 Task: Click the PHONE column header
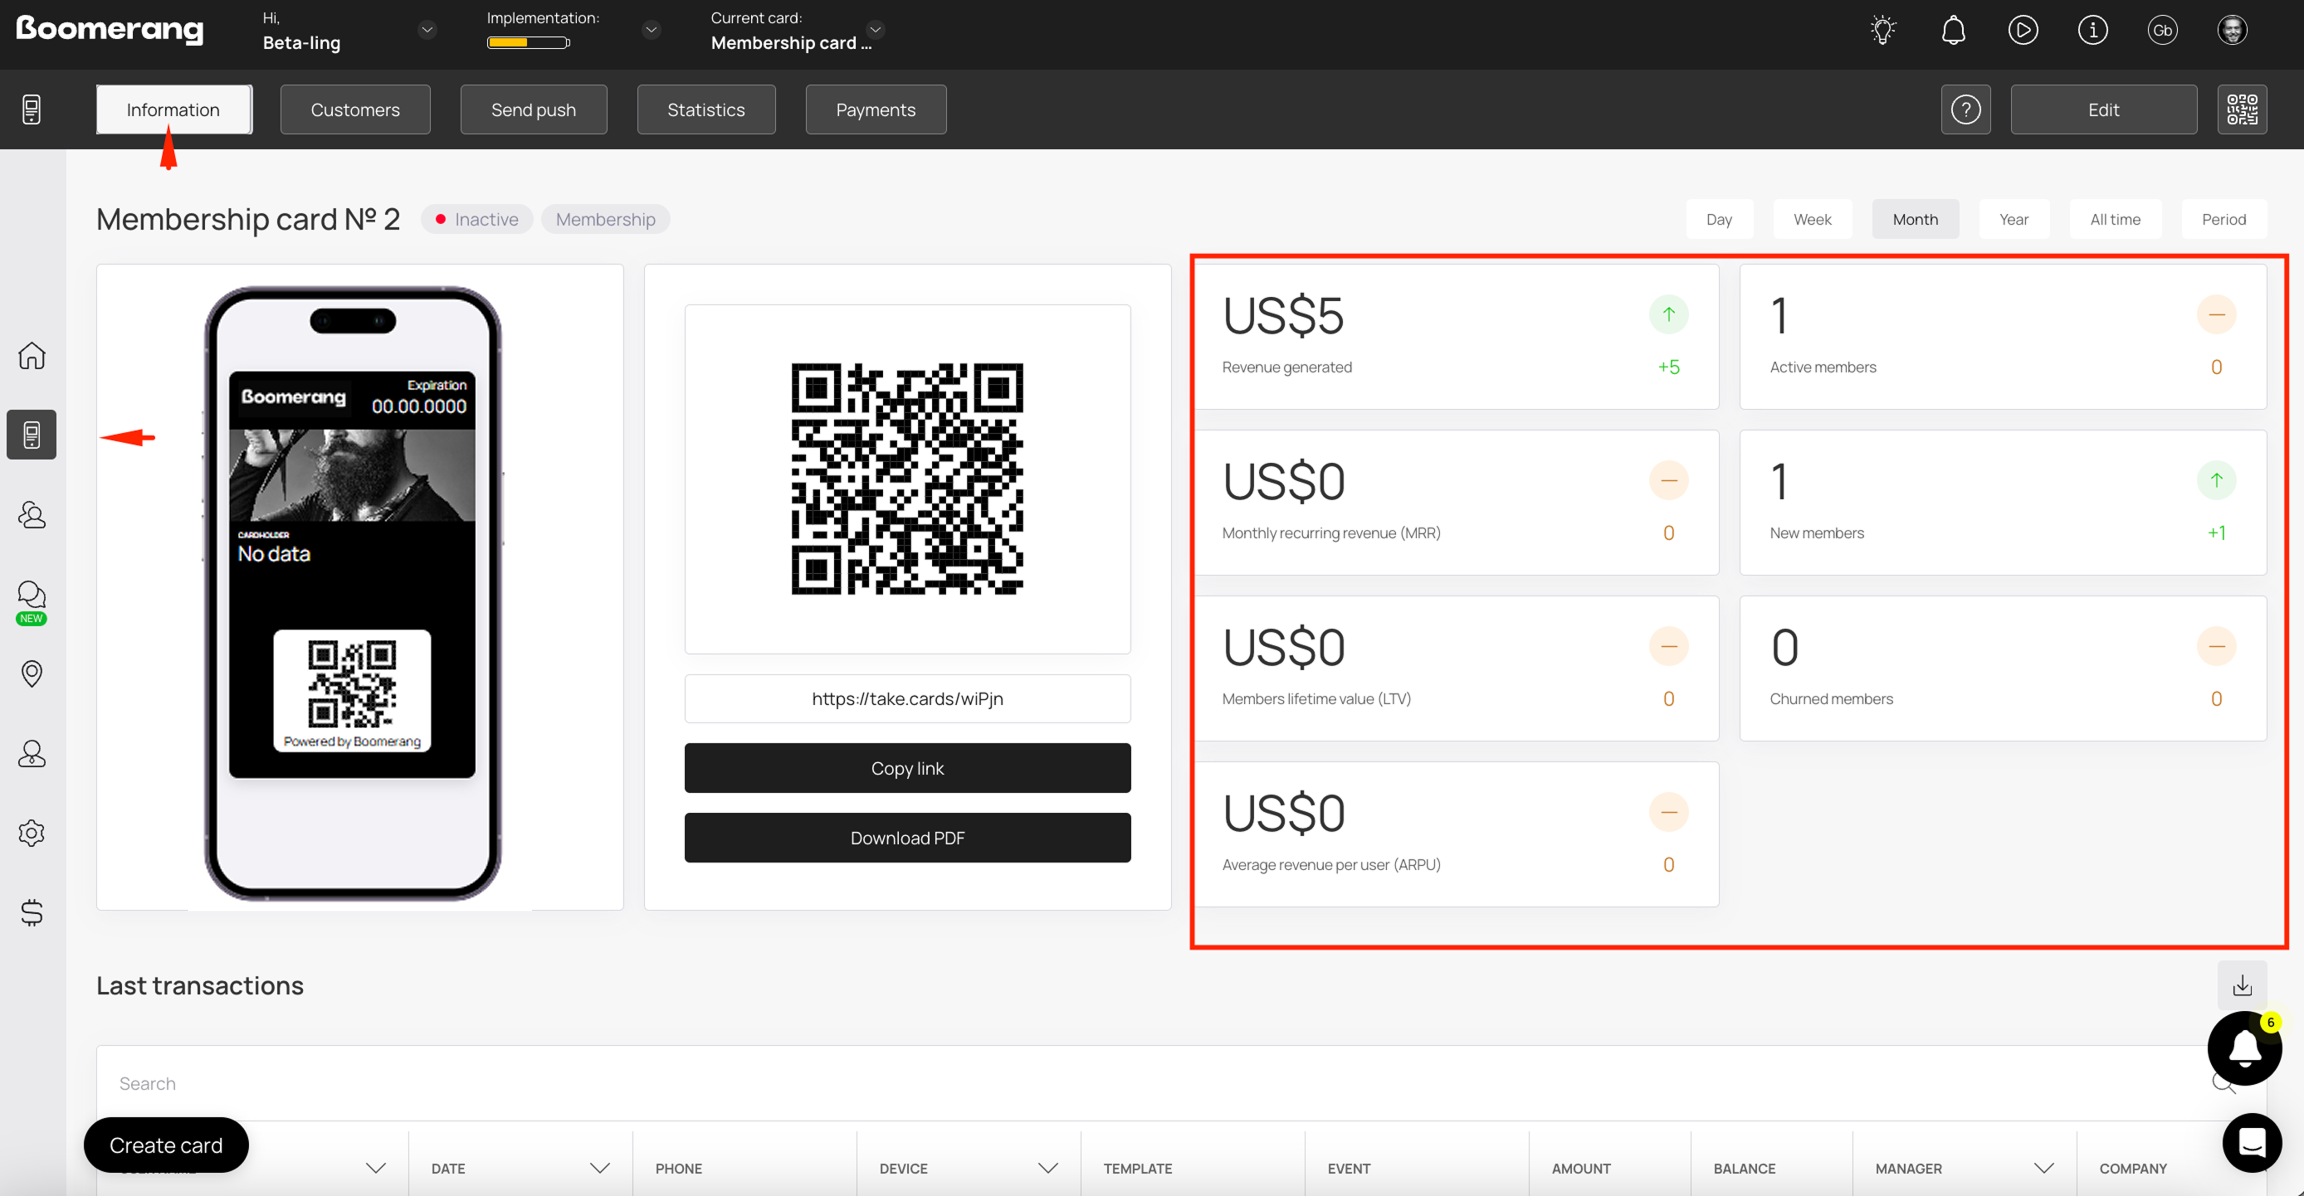(x=678, y=1168)
